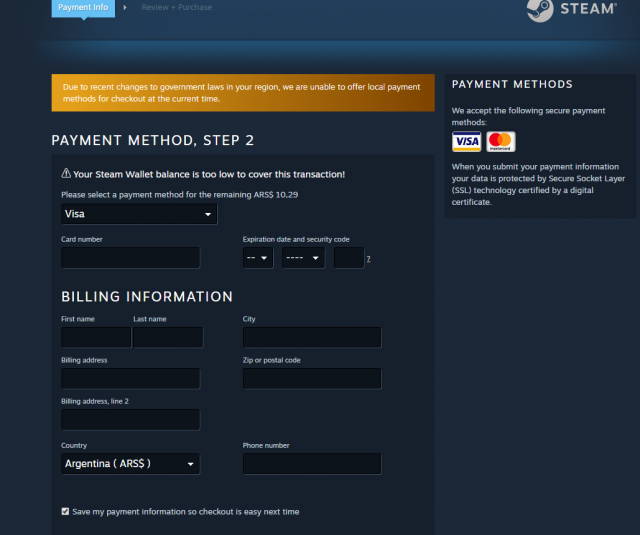Image resolution: width=640 pixels, height=535 pixels.
Task: Focus the City input field
Action: [312, 337]
